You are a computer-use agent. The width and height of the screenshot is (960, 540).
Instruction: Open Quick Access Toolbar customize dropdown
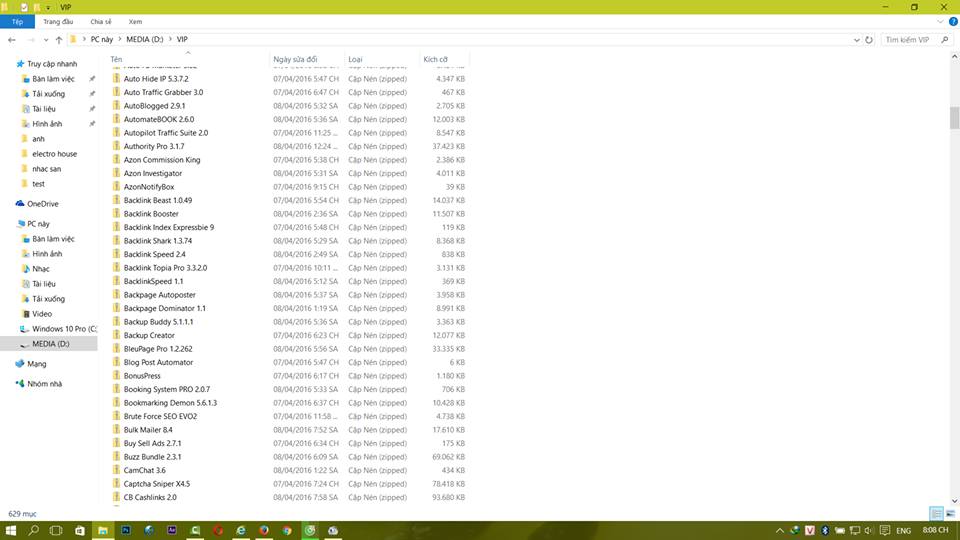pyautogui.click(x=48, y=7)
